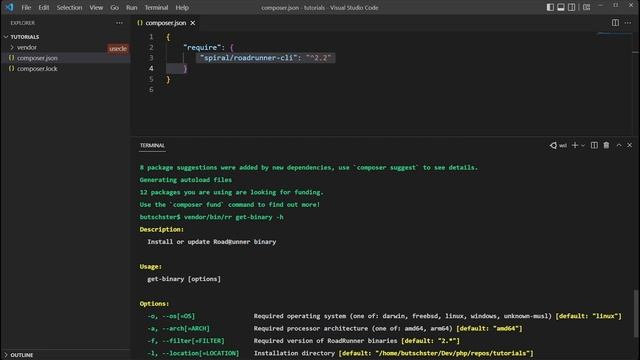Click the "require" key in the editor
Image resolution: width=640 pixels, height=360 pixels.
(202, 47)
